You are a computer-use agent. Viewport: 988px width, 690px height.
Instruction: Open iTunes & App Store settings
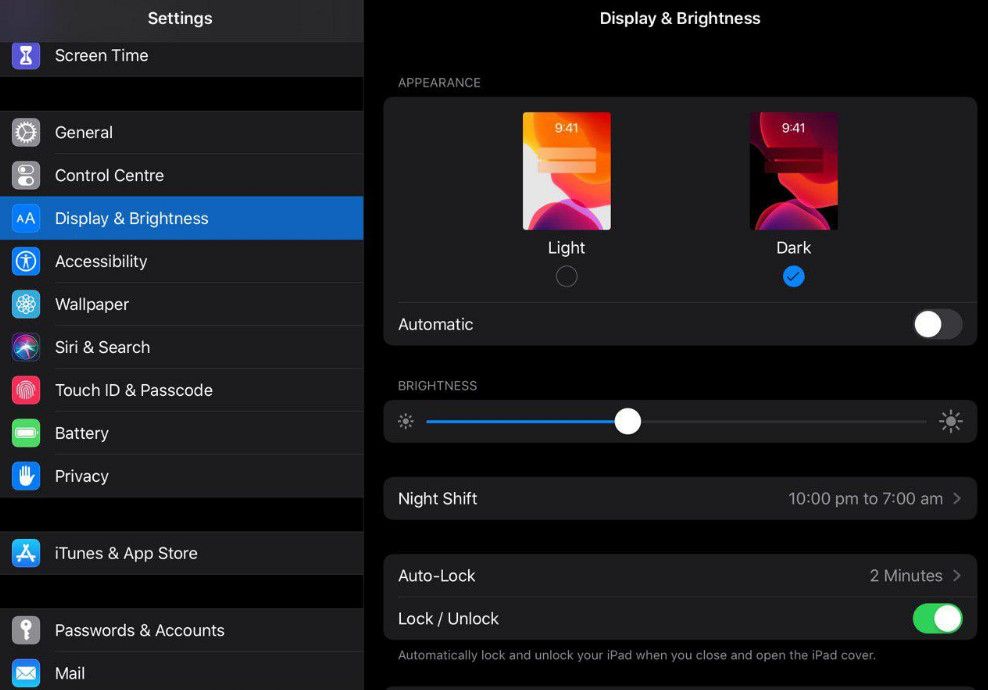click(x=126, y=553)
